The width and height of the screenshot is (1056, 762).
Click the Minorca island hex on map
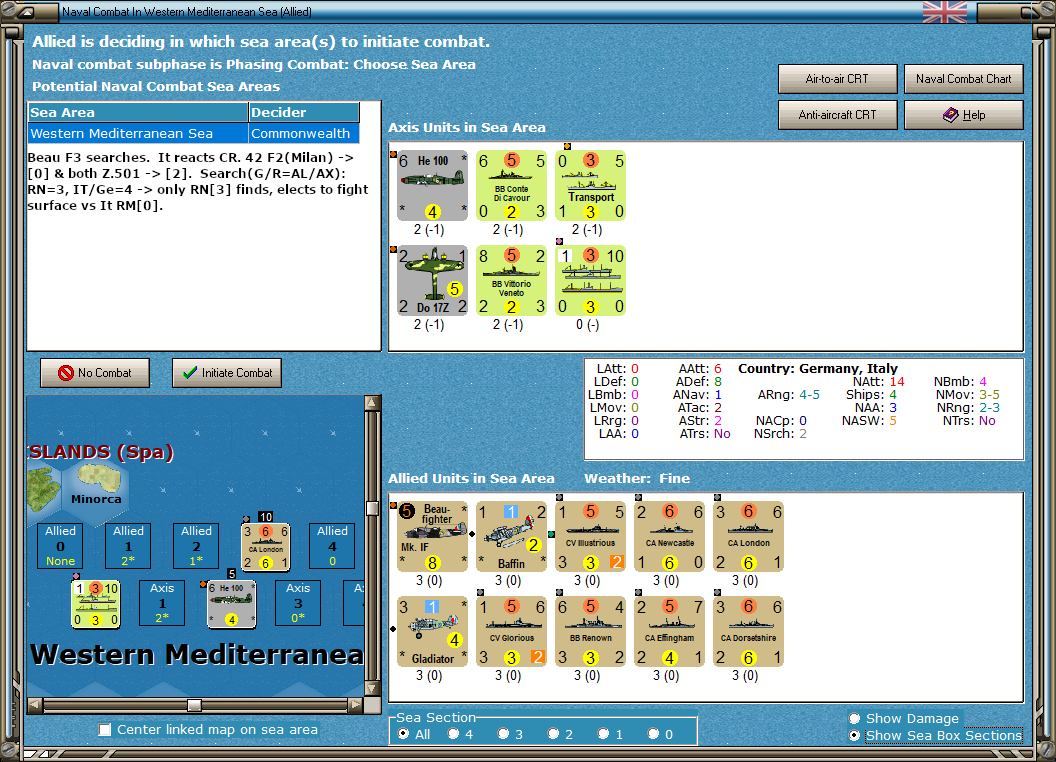coord(96,489)
